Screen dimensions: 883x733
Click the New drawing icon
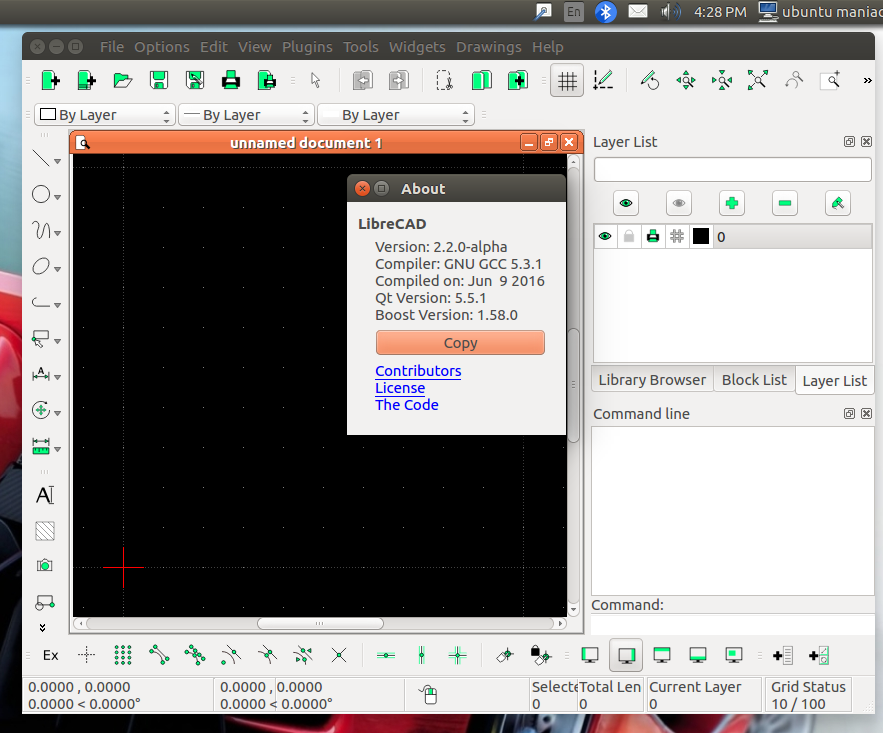(51, 81)
